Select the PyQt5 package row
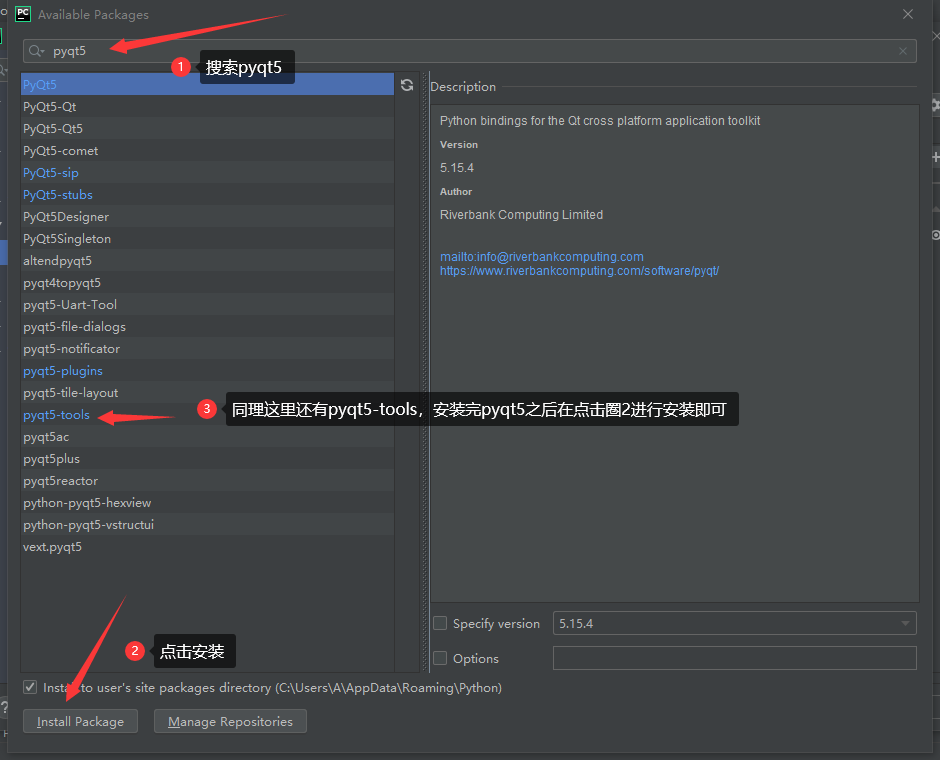This screenshot has height=760, width=940. tap(207, 85)
